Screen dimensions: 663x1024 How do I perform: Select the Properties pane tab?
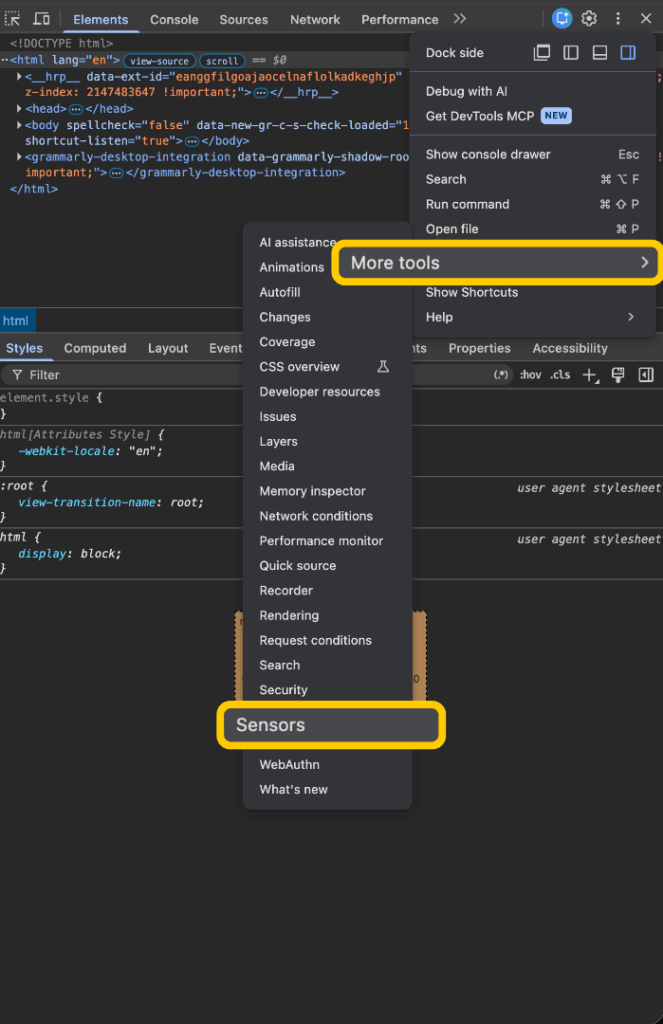coord(479,348)
